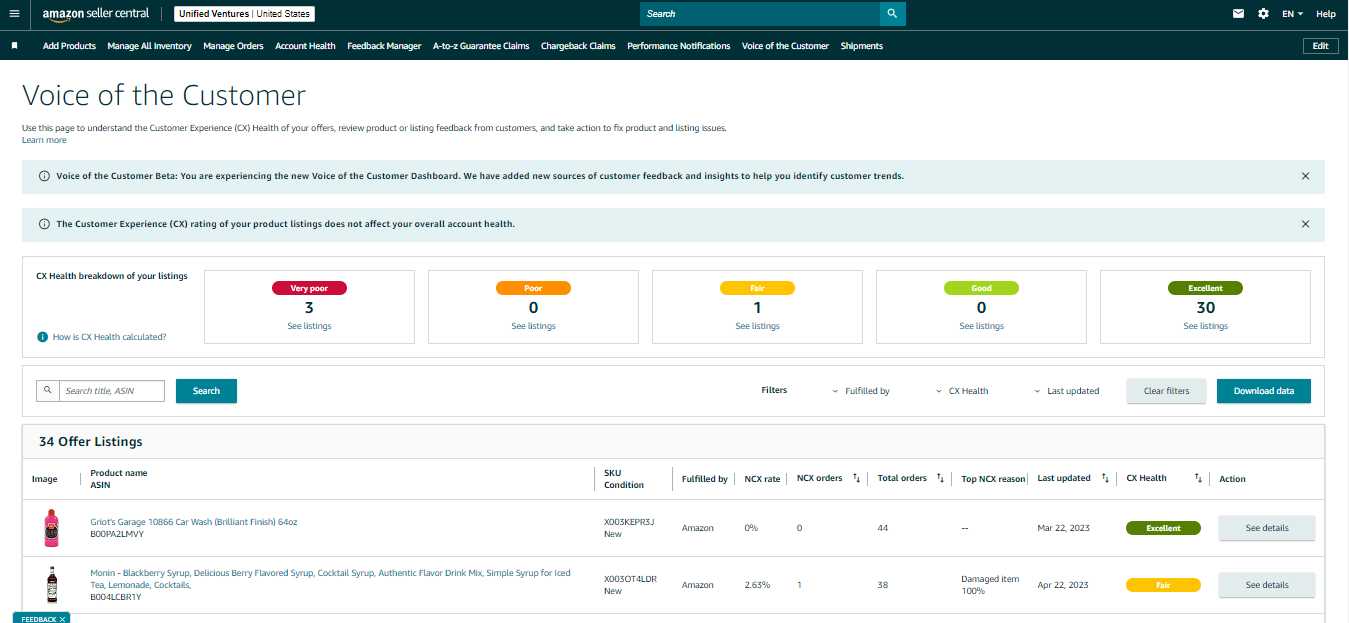1349x623 pixels.
Task: Open Feedback Manager
Action: [384, 46]
